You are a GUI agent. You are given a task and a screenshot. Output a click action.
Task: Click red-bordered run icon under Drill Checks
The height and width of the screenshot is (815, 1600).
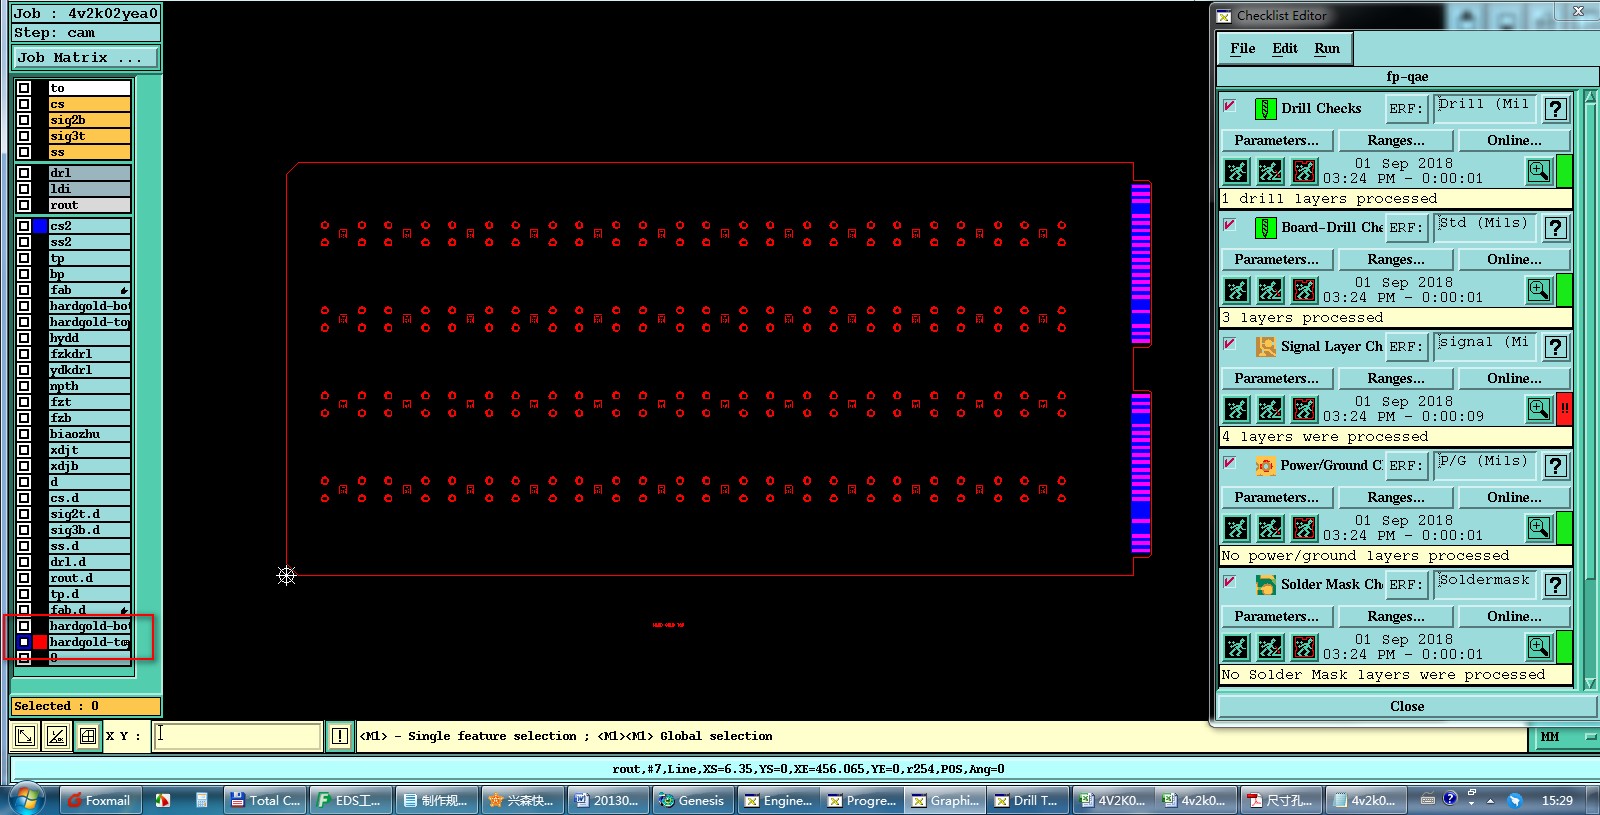[1304, 171]
